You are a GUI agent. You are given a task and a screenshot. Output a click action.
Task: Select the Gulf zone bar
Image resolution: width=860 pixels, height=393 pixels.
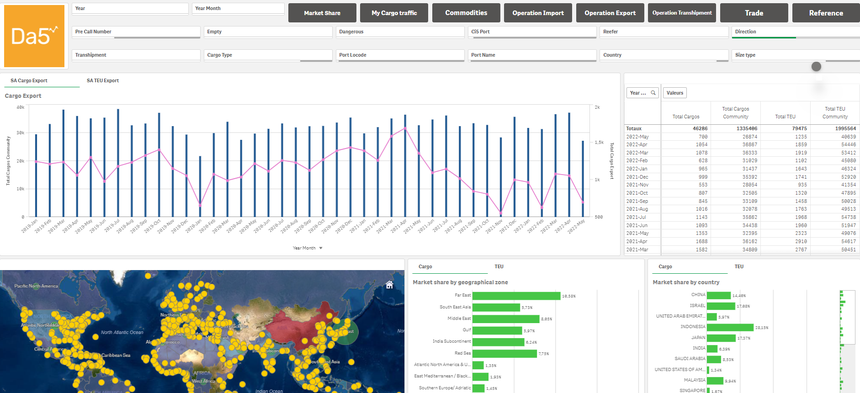(x=497, y=331)
